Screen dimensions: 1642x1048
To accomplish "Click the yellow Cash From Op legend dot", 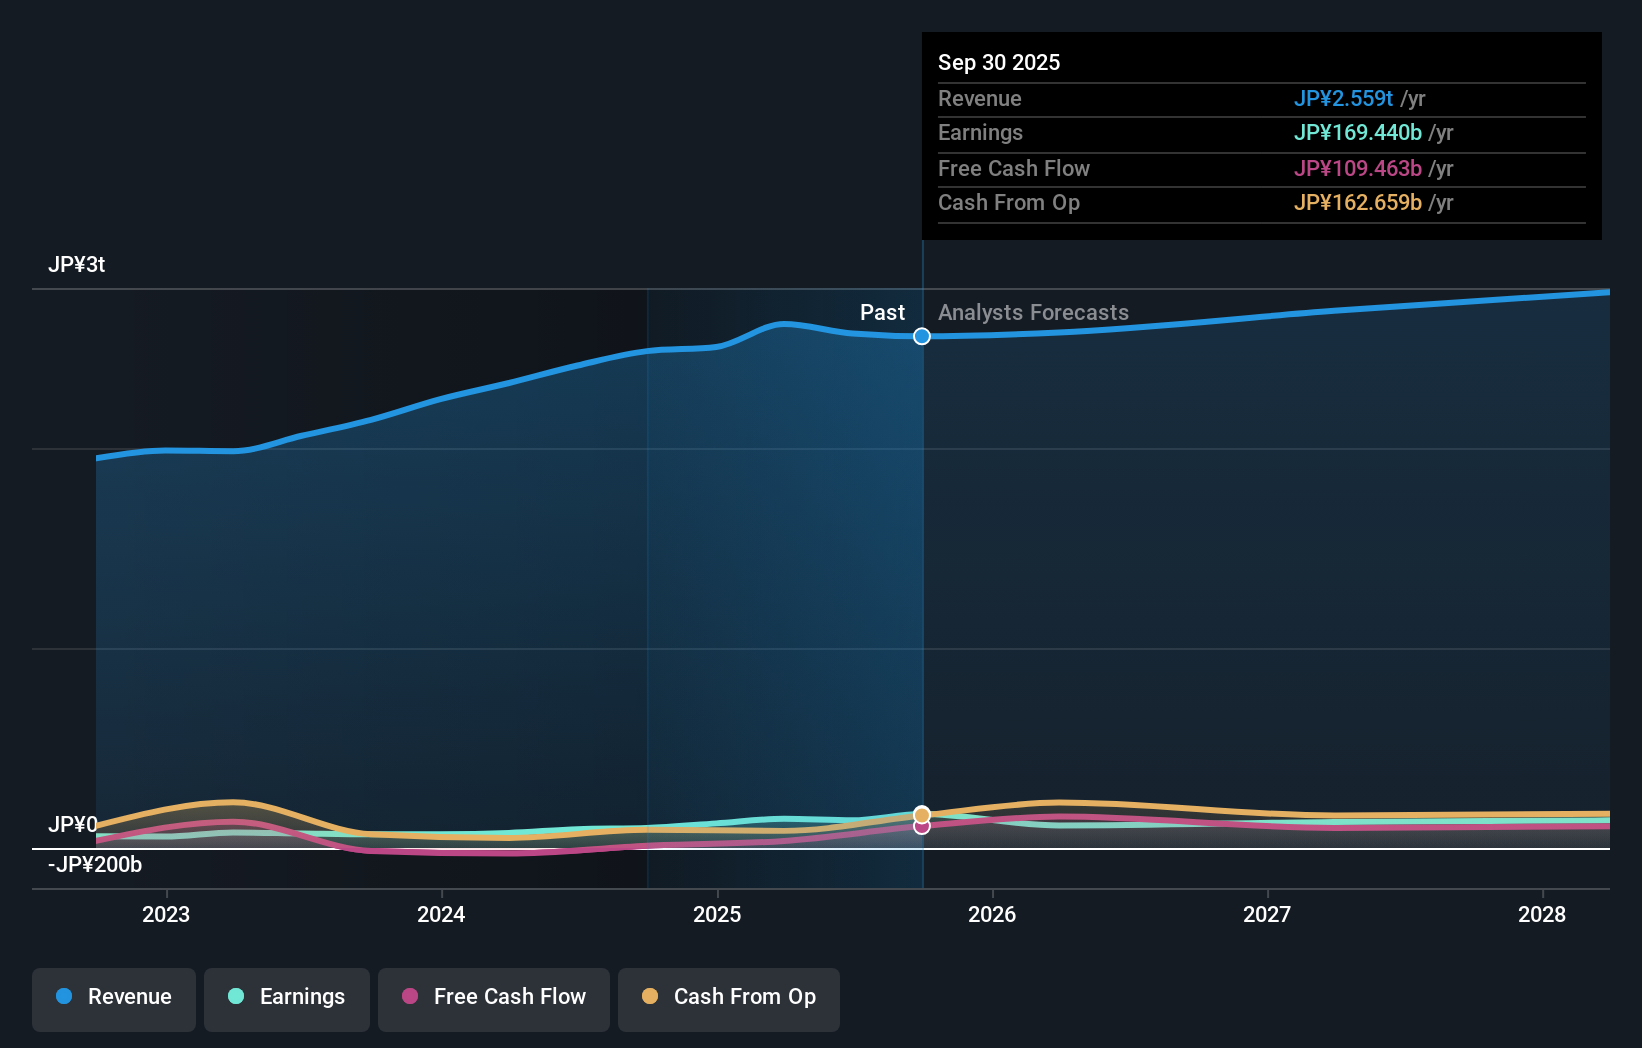I will 650,996.
